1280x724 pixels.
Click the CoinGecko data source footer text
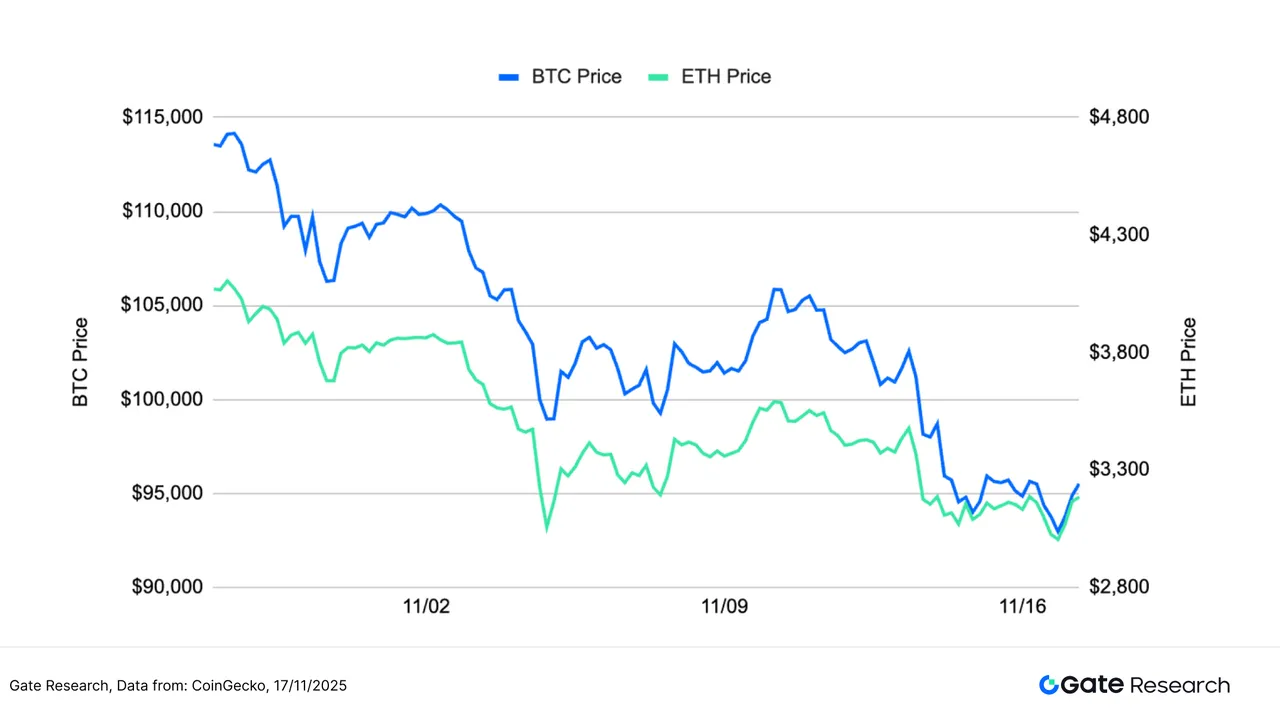point(179,686)
